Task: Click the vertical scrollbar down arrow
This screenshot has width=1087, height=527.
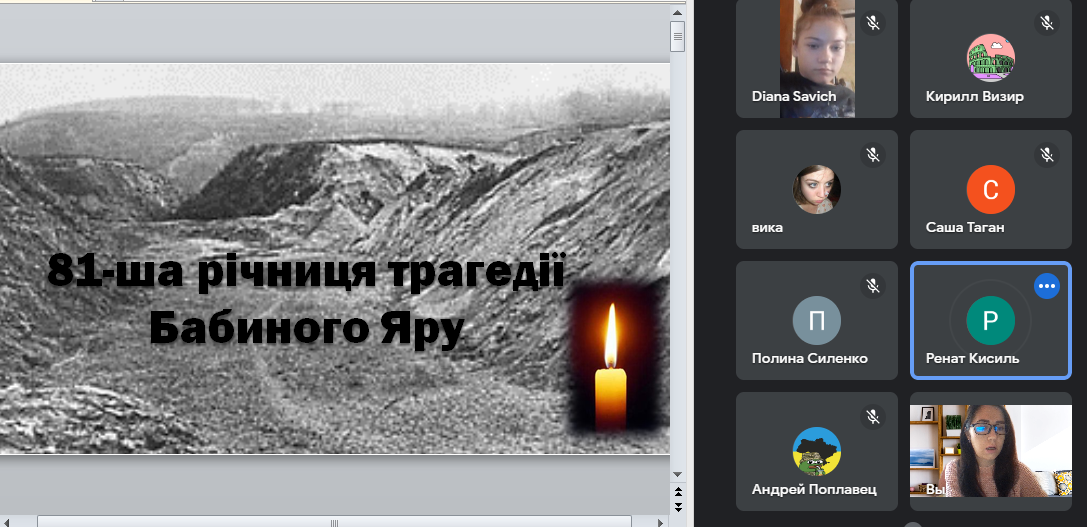Action: [x=677, y=474]
